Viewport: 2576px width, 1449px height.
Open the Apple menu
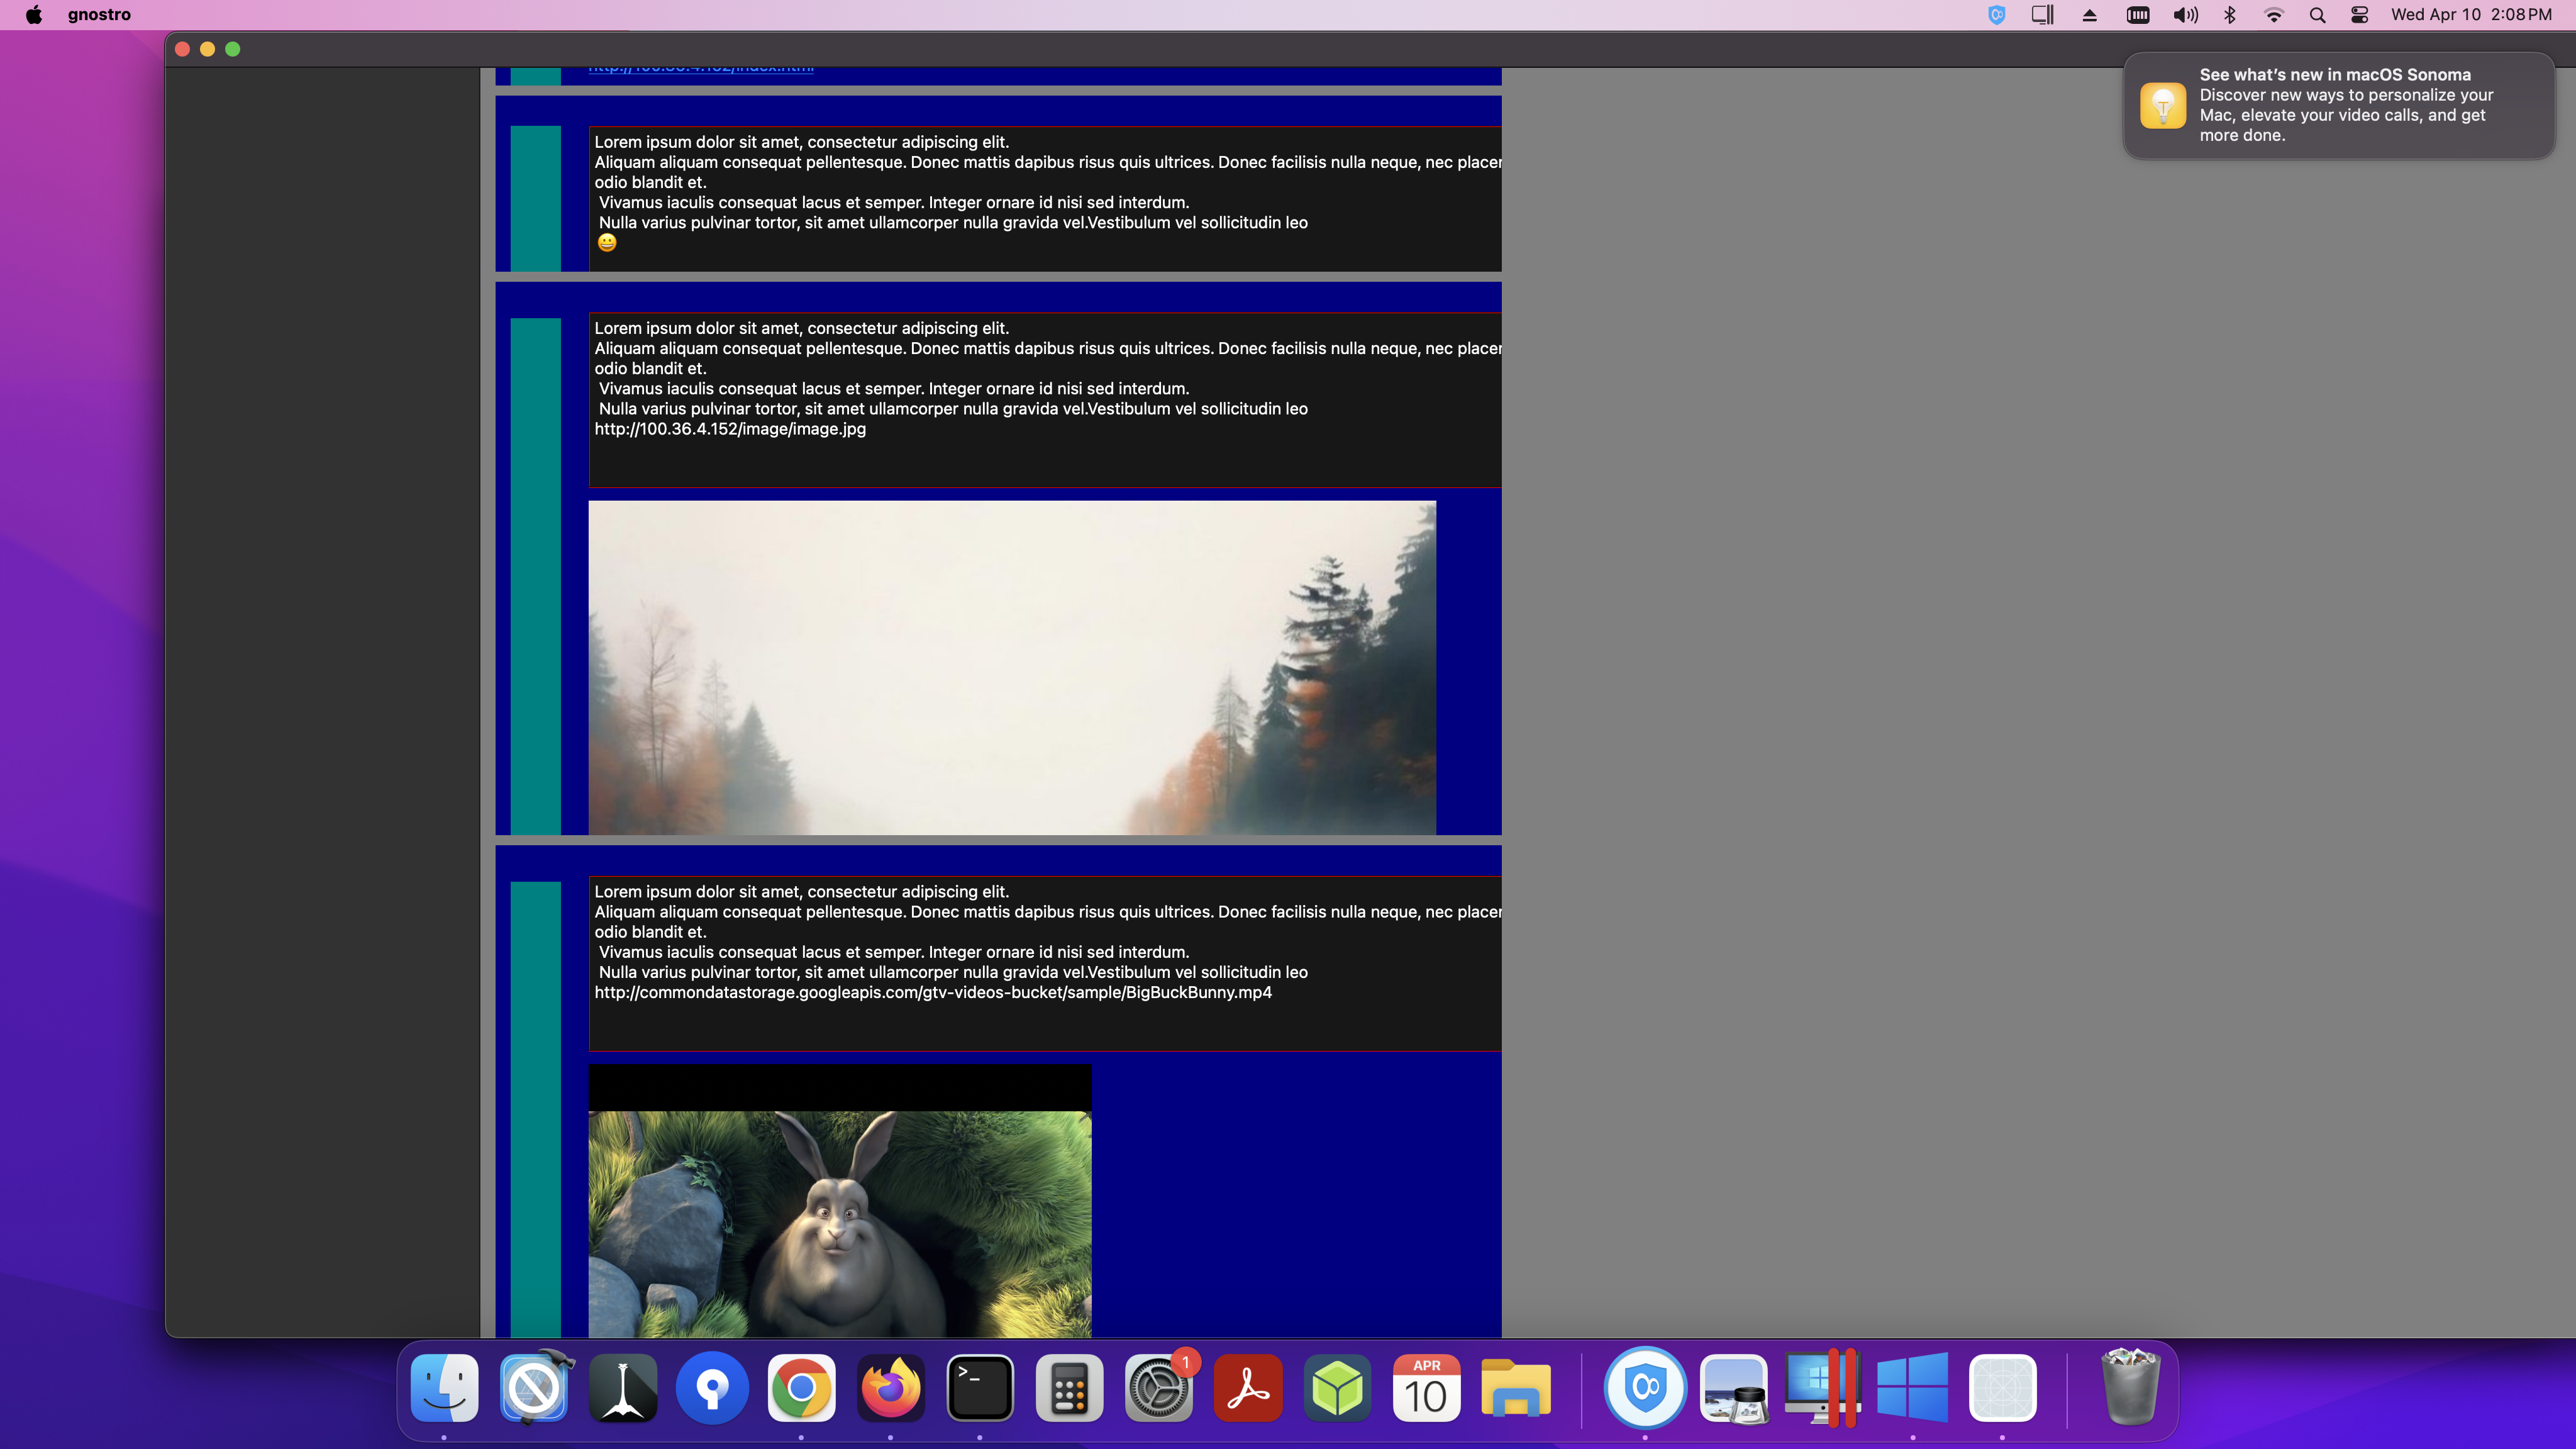34,15
